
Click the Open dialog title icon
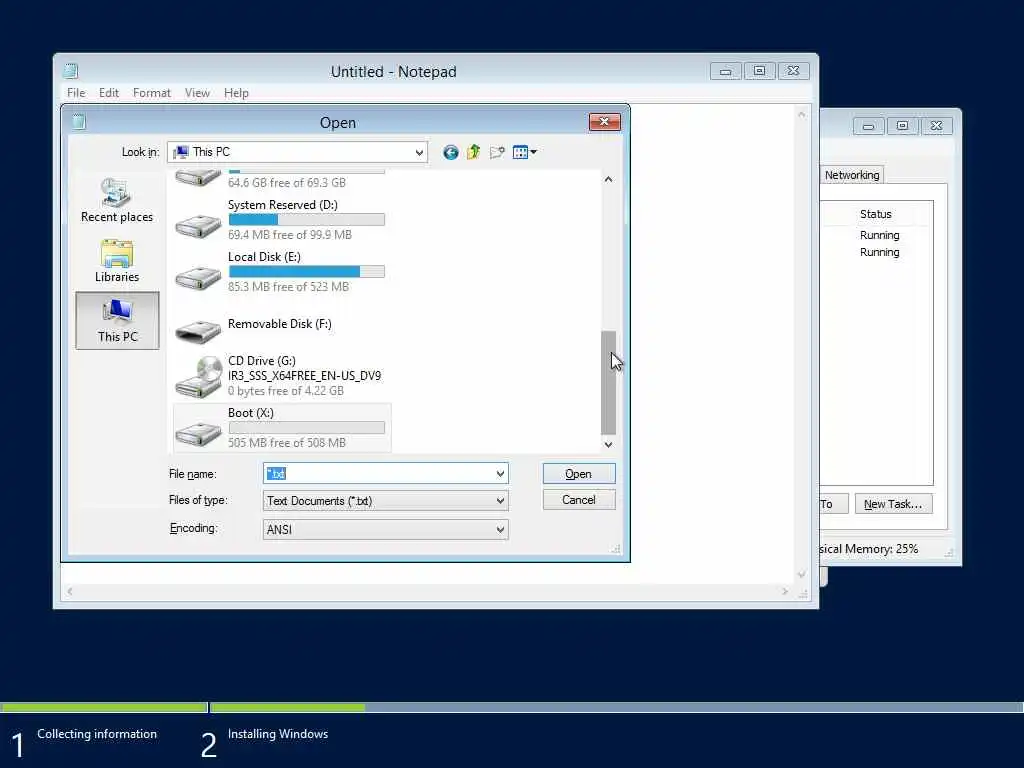point(79,121)
